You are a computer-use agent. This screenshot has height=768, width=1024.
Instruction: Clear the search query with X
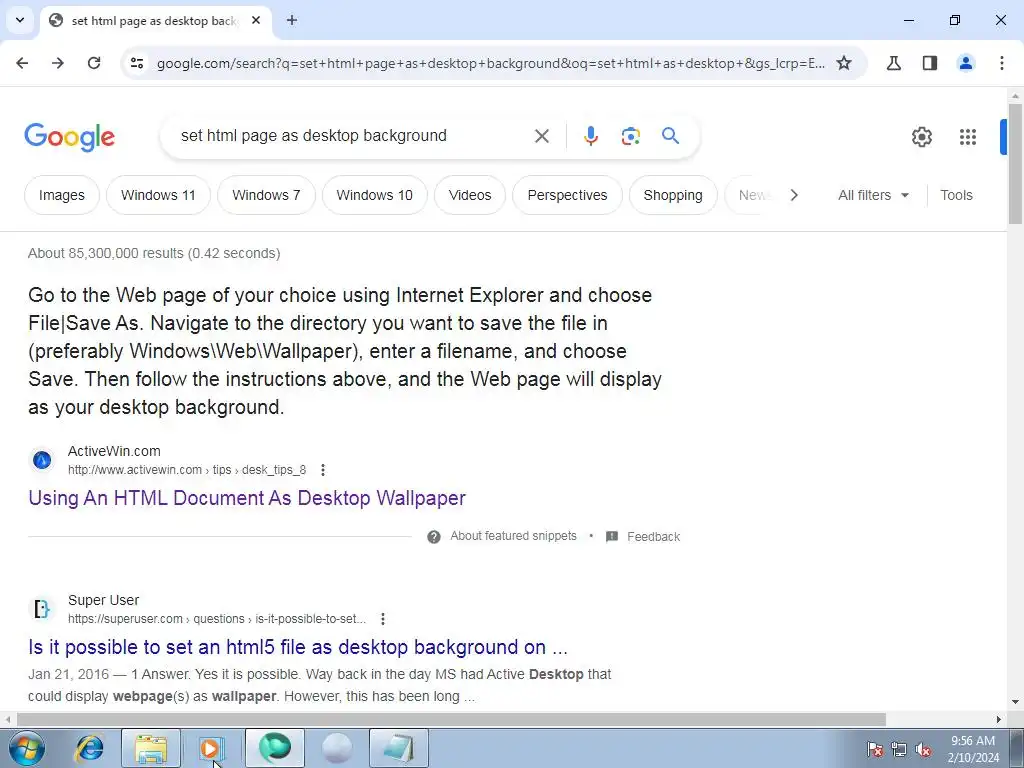click(541, 136)
